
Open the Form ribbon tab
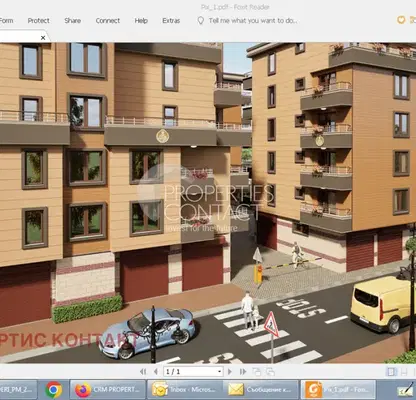(7, 21)
